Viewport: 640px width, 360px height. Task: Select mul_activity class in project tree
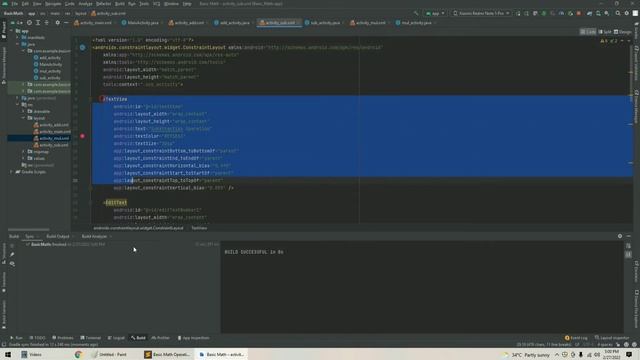click(47, 71)
